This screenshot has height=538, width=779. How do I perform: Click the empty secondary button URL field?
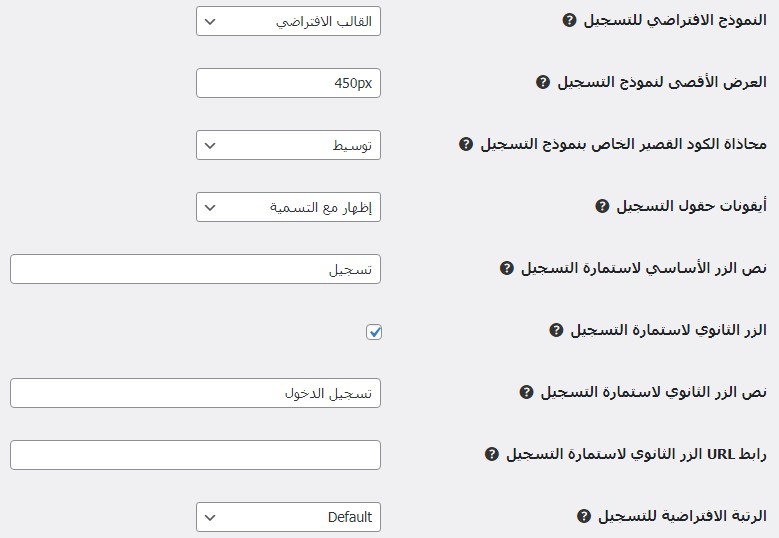(195, 455)
